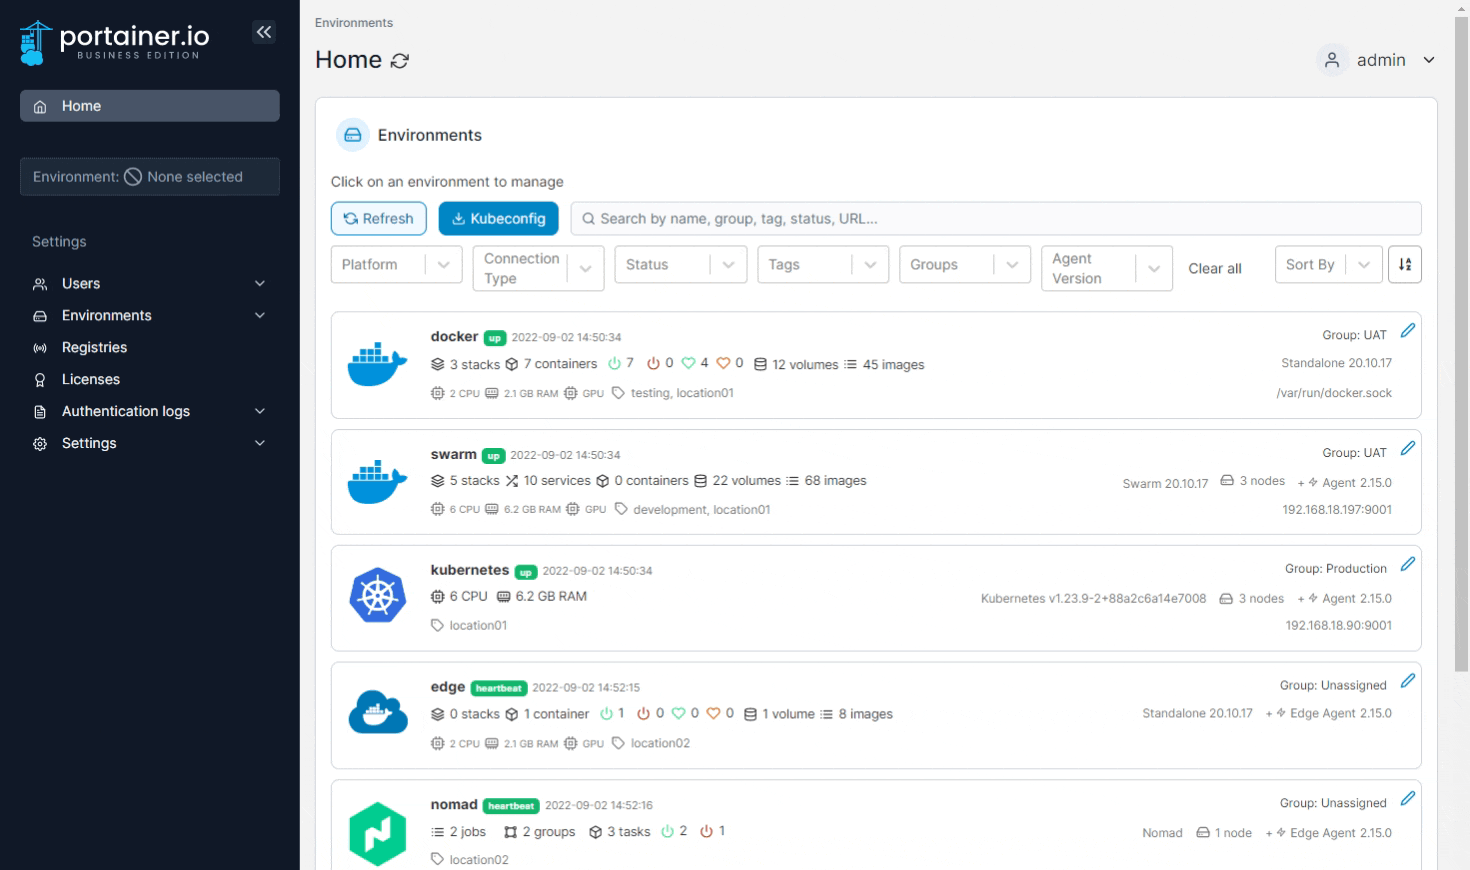Edit the docker environment pencil icon

tap(1408, 331)
